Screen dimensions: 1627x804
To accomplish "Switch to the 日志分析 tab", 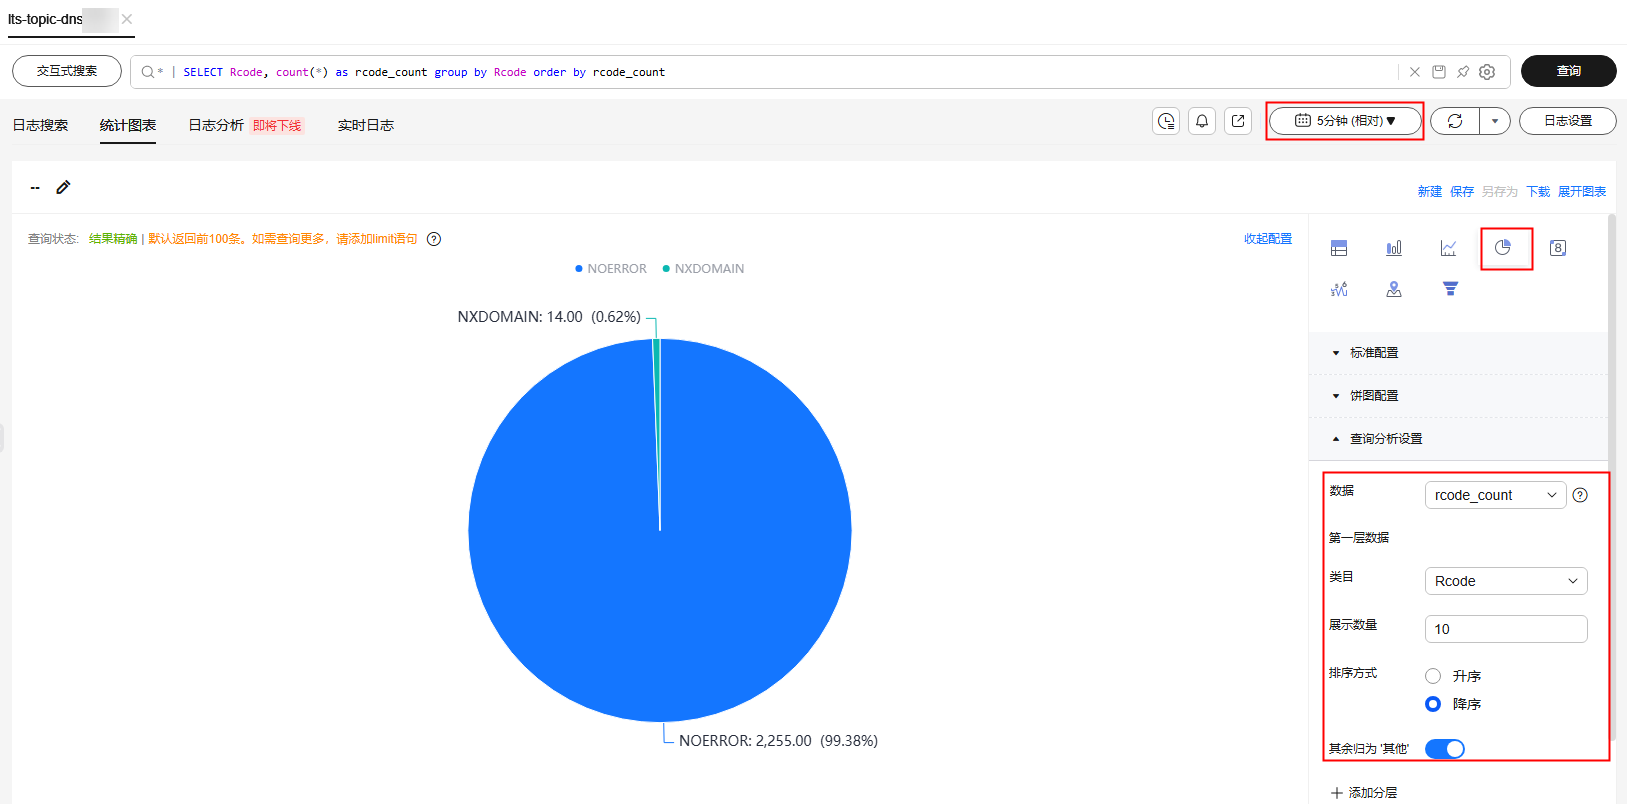I will 216,125.
